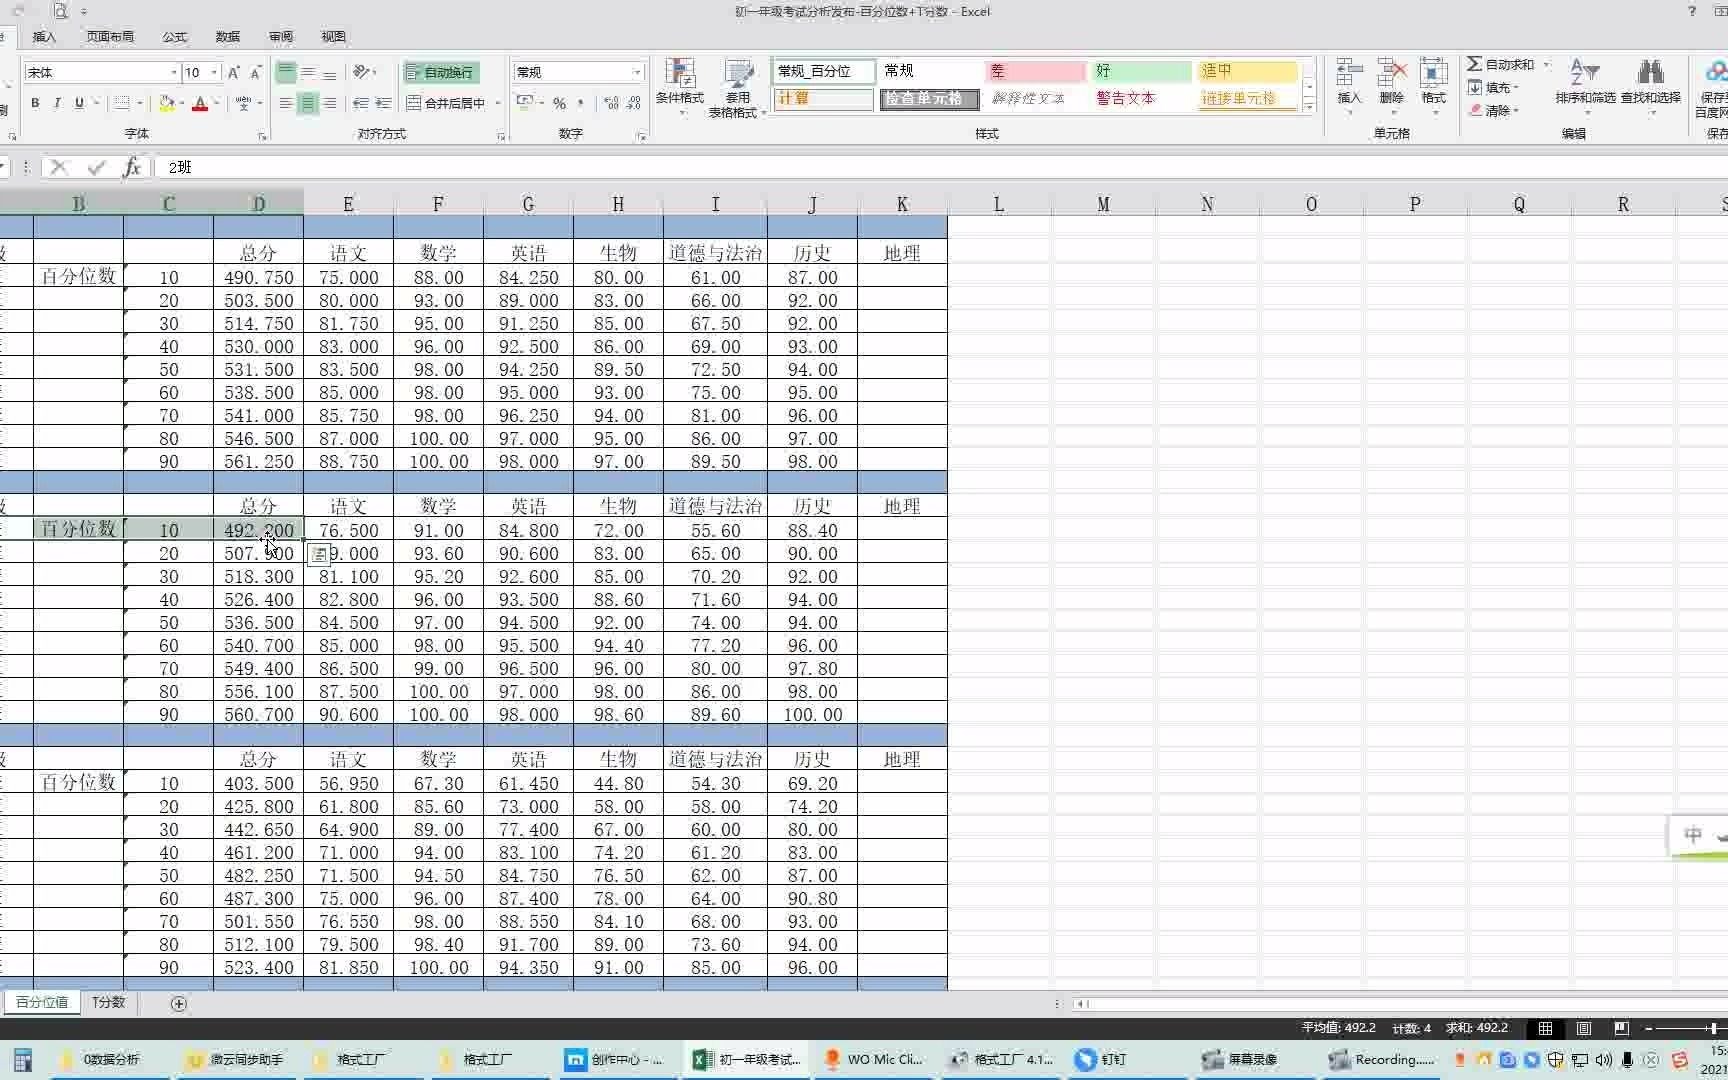Image resolution: width=1728 pixels, height=1080 pixels.
Task: Open the 清除 clear dropdown
Action: coord(1495,110)
